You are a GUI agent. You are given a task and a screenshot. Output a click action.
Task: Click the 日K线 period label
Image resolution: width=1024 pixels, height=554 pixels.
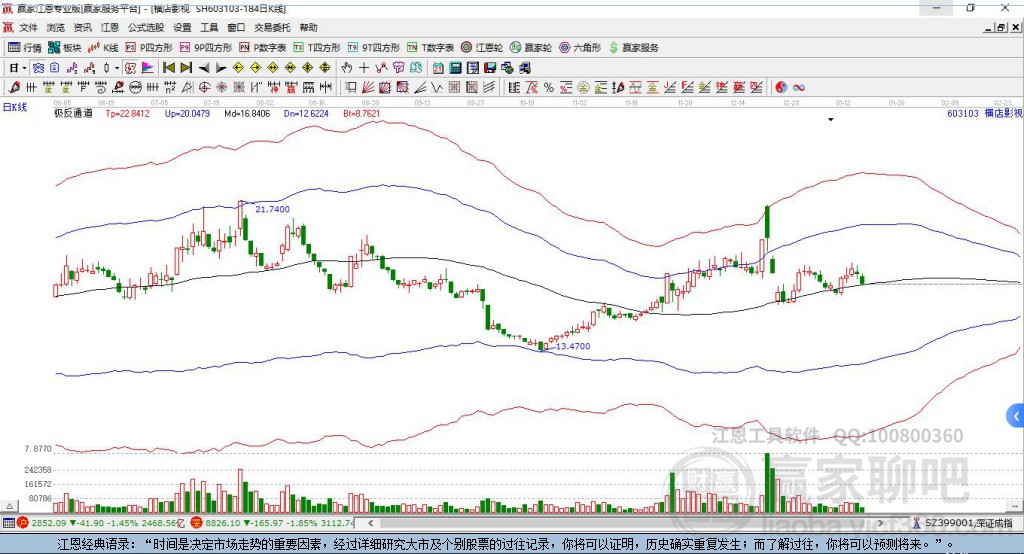[14, 107]
